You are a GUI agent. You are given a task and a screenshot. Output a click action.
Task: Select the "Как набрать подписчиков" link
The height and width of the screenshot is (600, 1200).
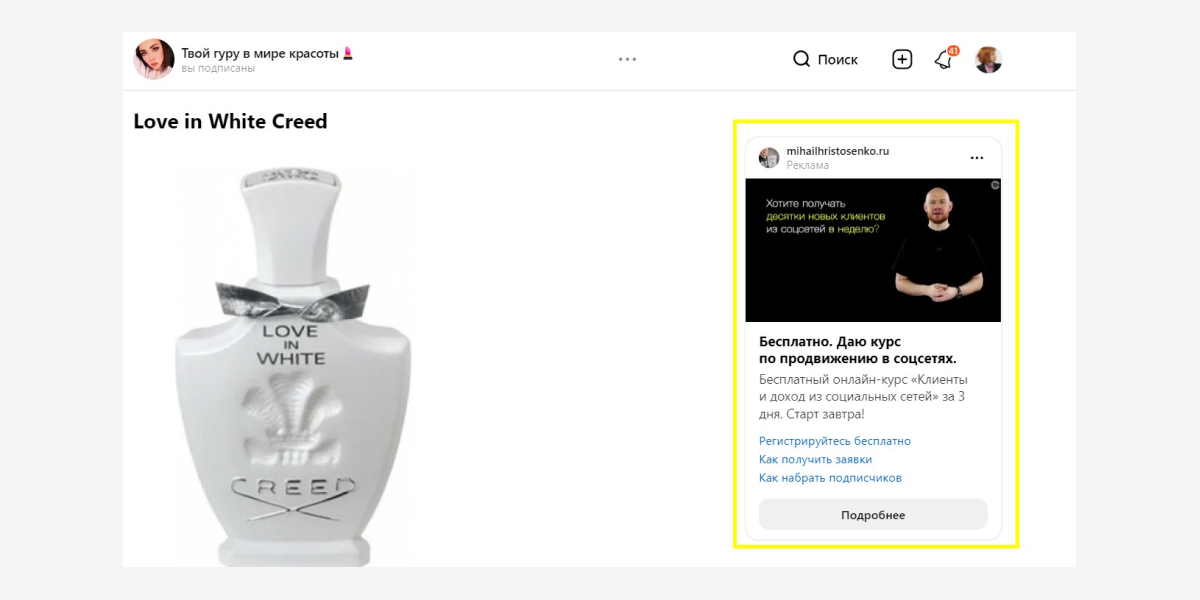(x=830, y=478)
